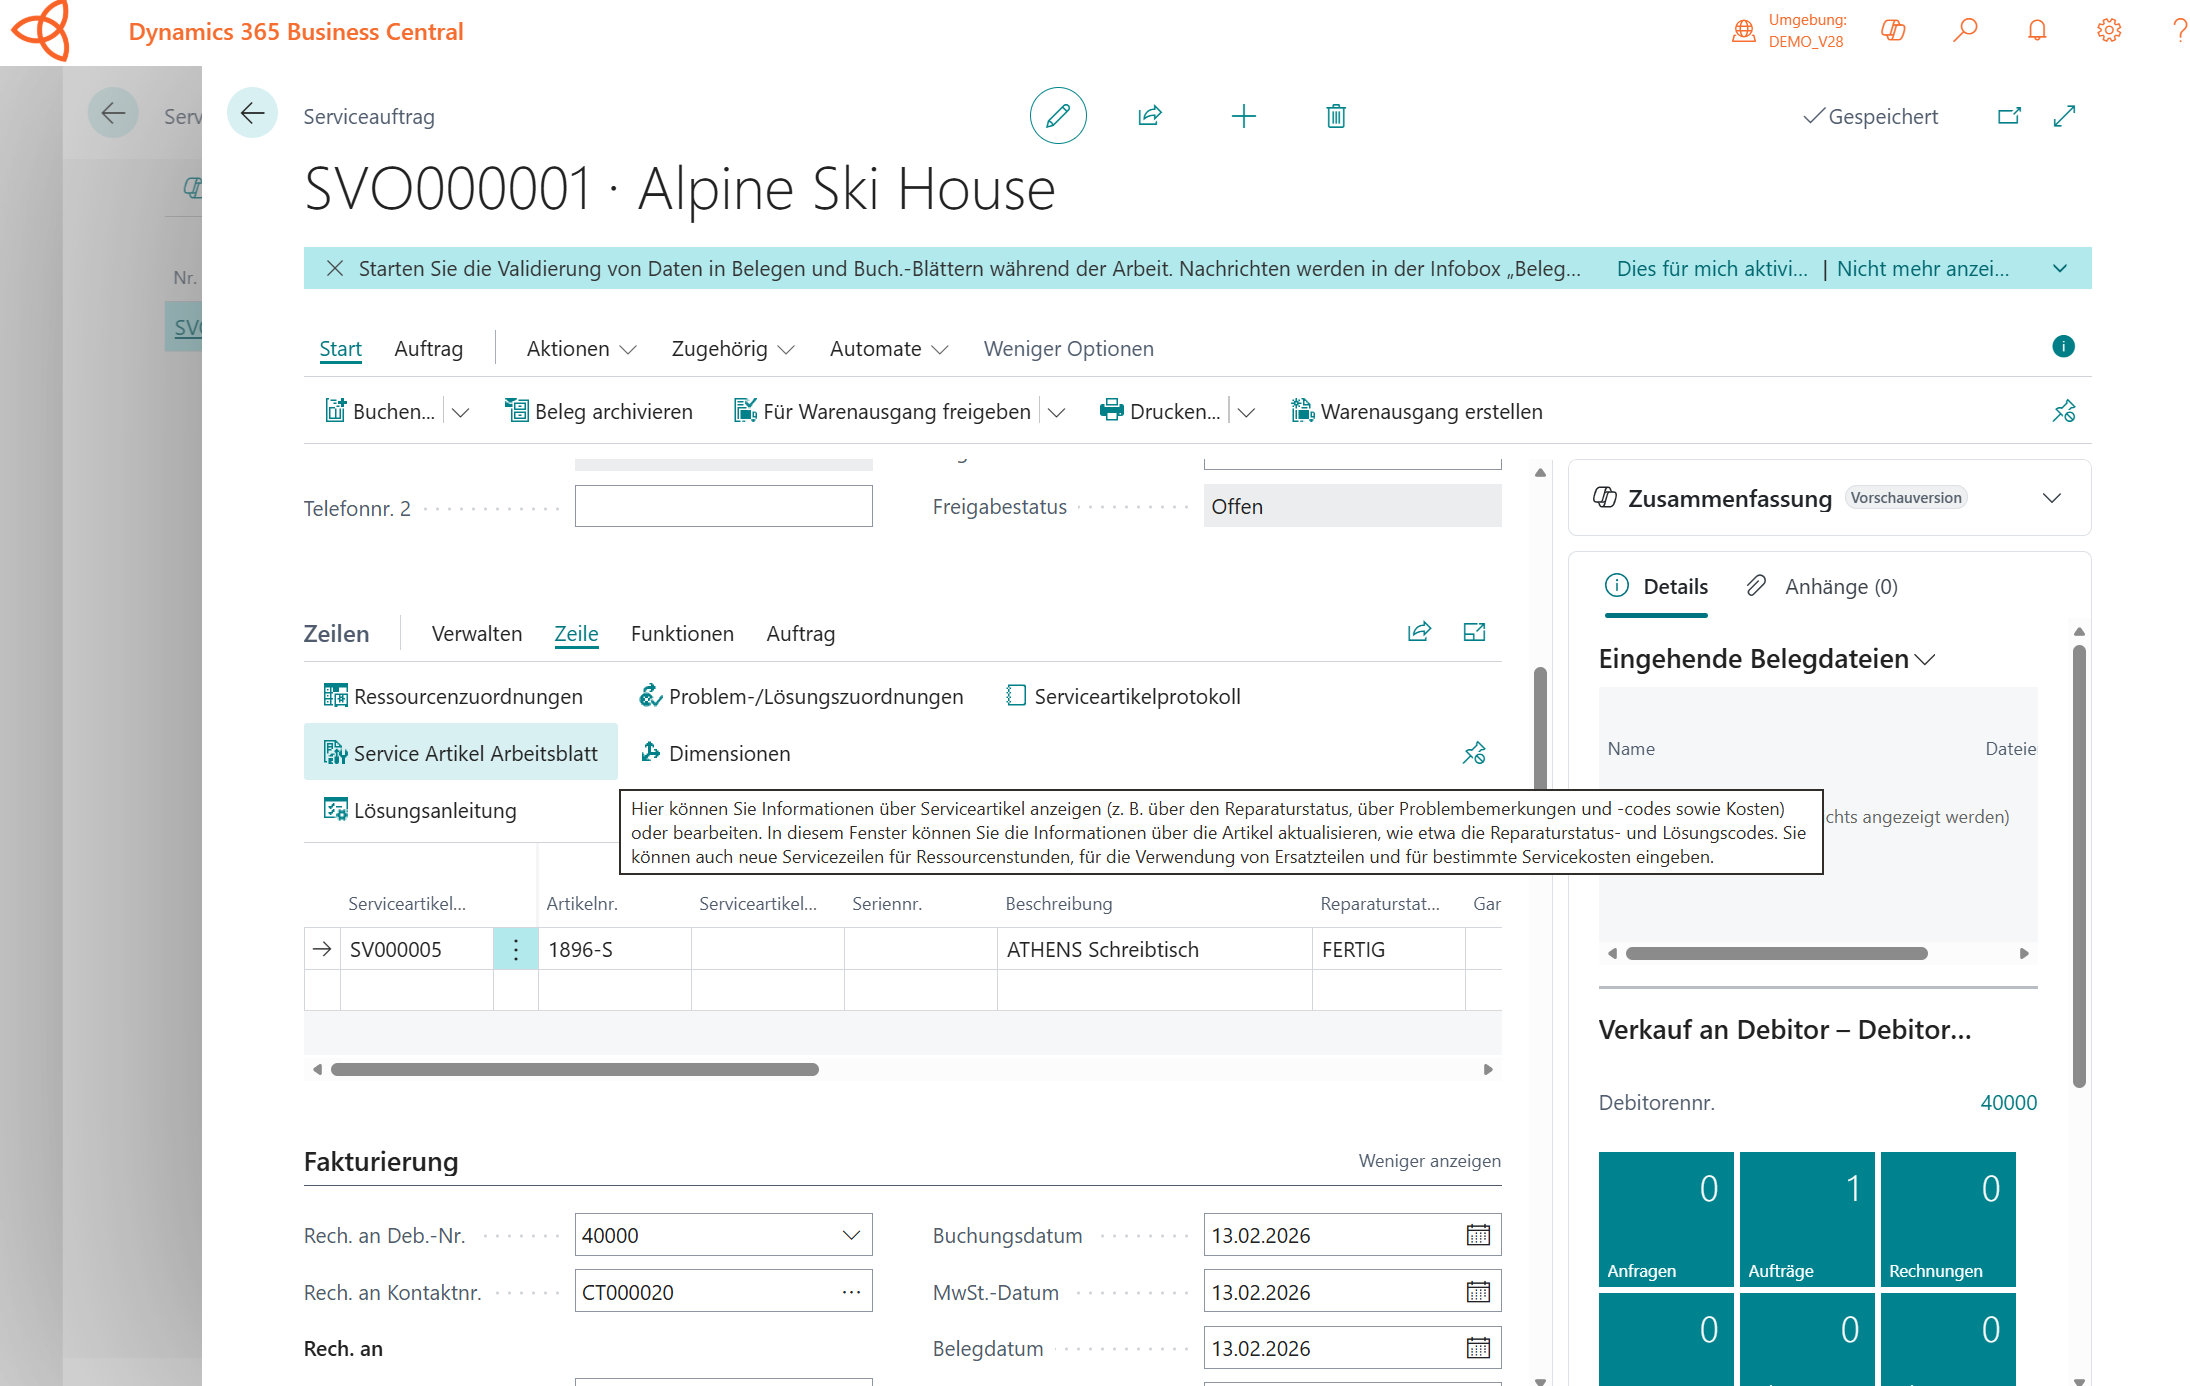
Task: Click Weniger anzeigen in Fakturierung
Action: point(1429,1160)
